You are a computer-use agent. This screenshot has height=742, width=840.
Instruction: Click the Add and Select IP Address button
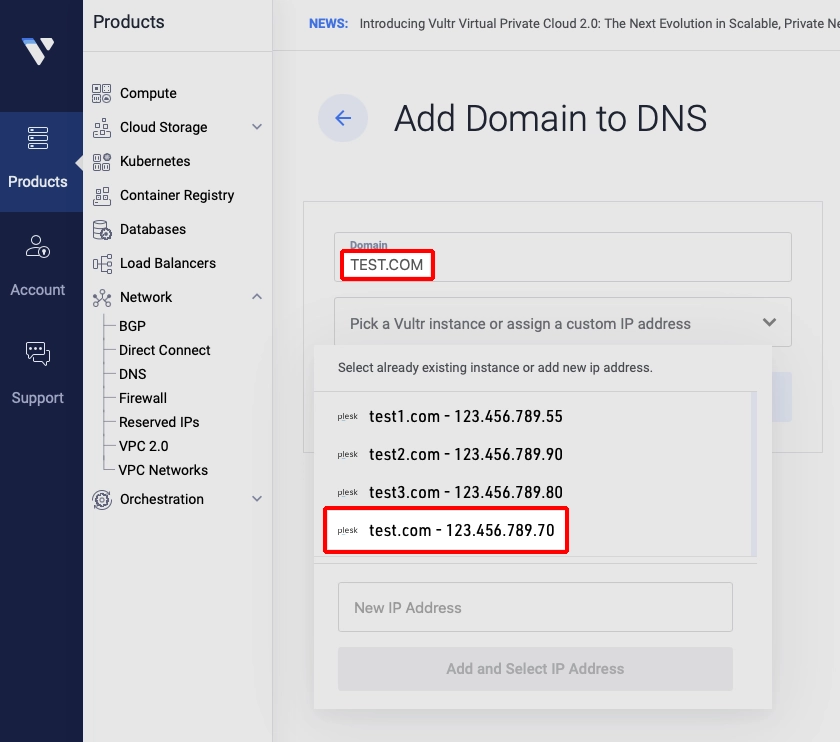(535, 669)
